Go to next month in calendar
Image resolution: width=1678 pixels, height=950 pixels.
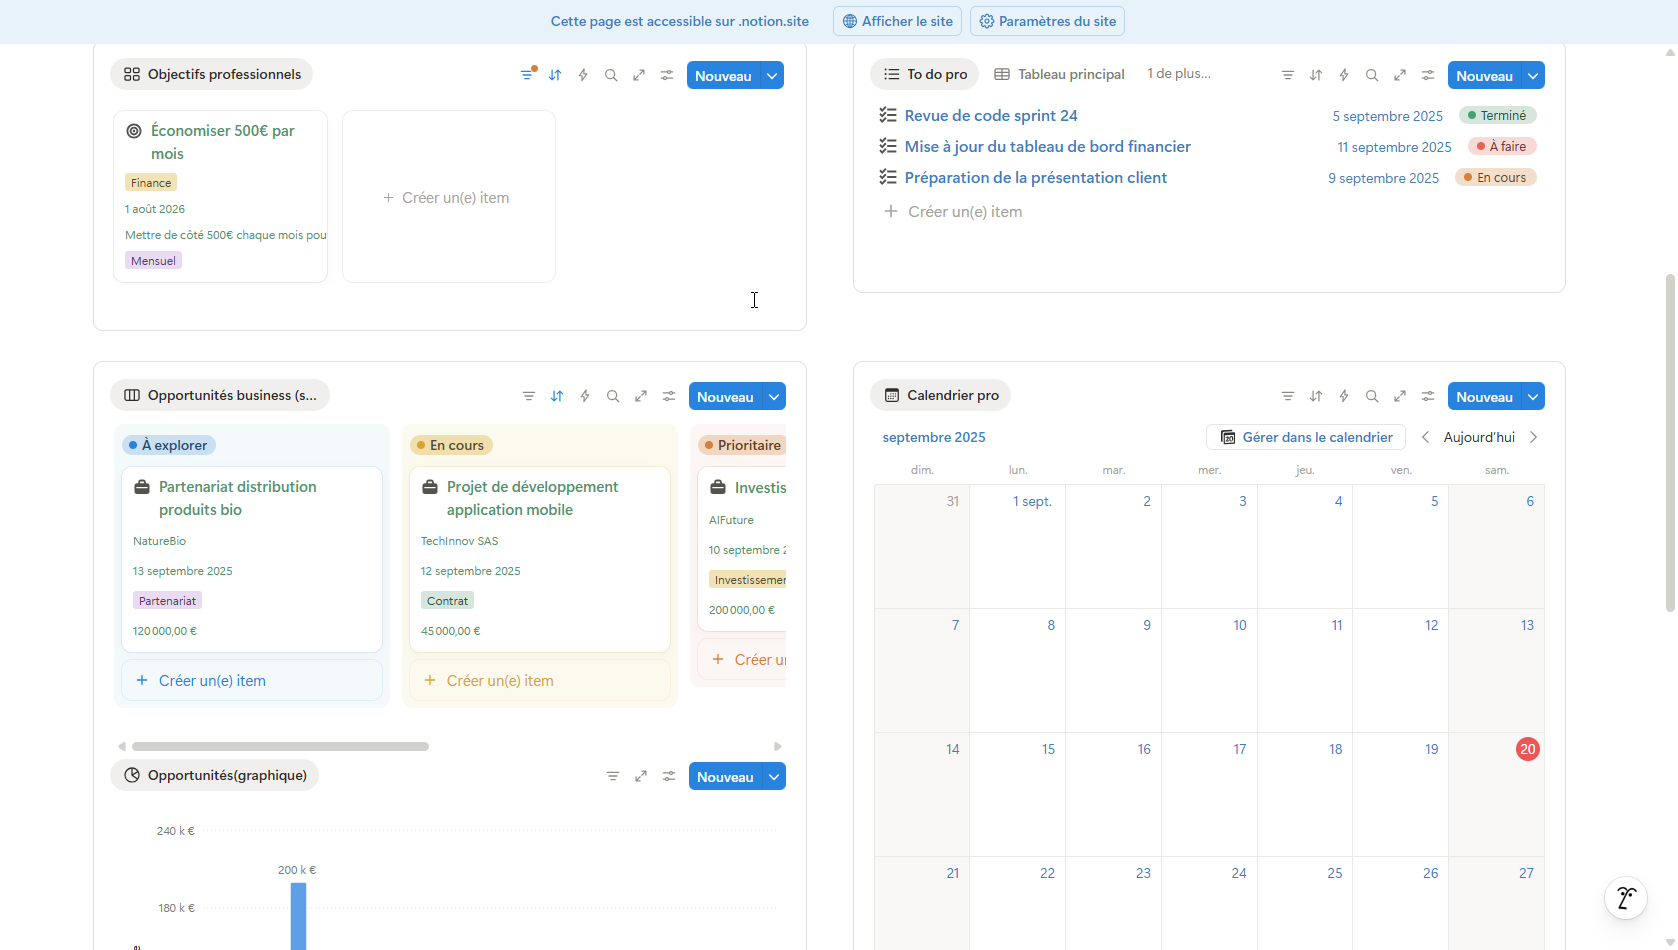coord(1534,437)
